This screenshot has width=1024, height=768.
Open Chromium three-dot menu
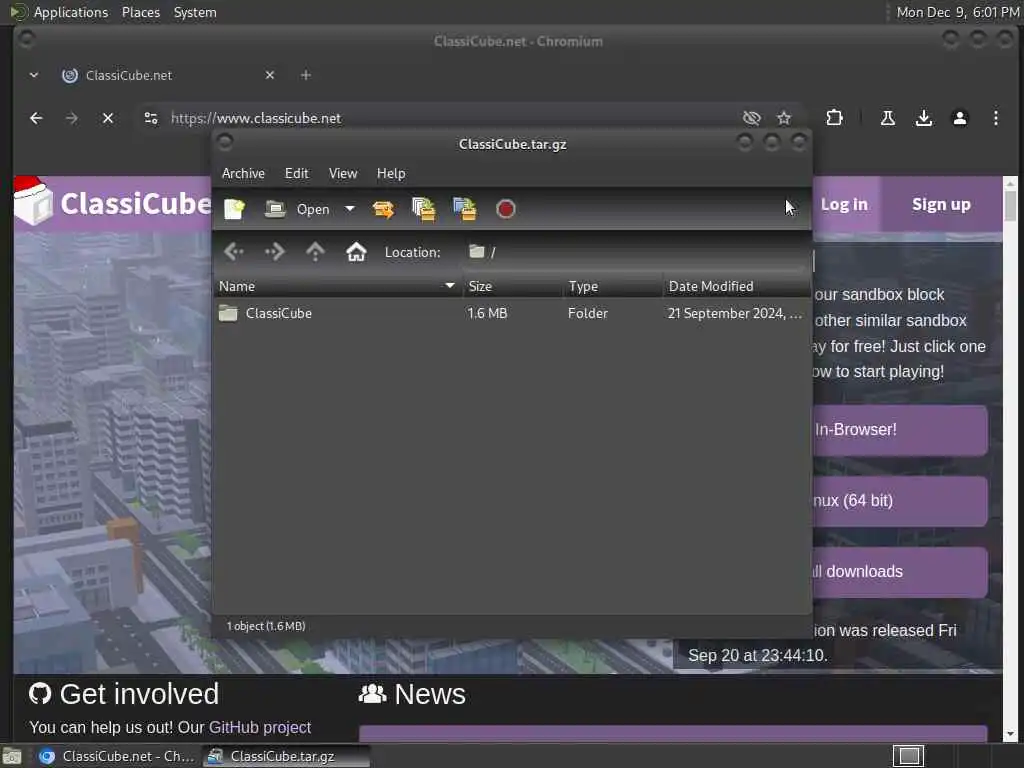pyautogui.click(x=995, y=118)
